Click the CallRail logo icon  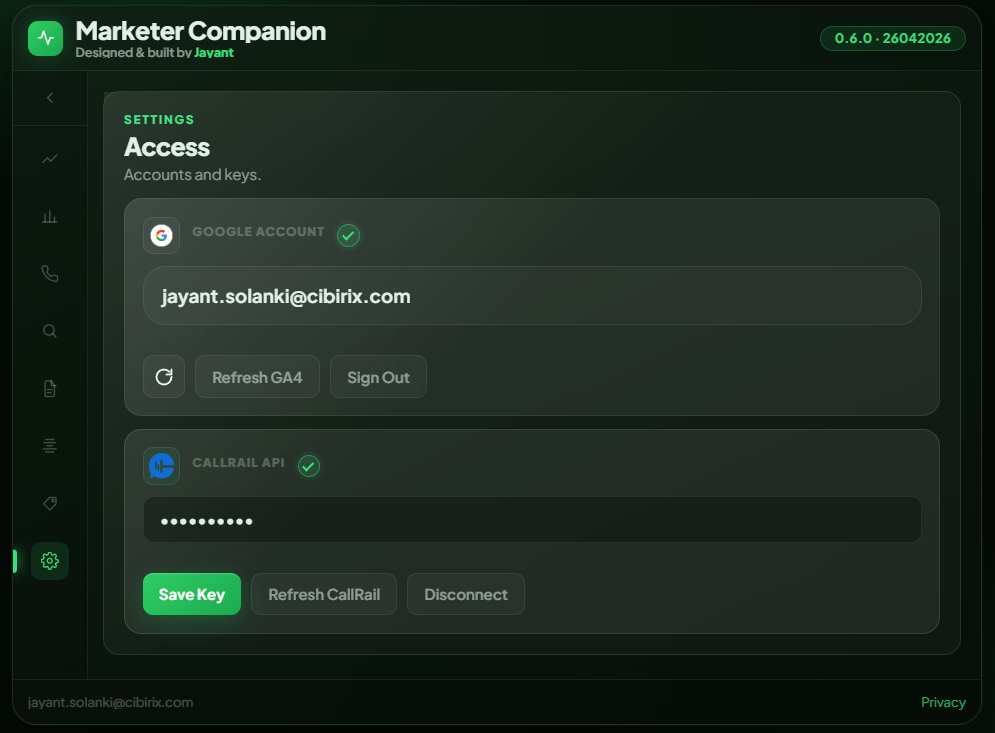coord(161,466)
